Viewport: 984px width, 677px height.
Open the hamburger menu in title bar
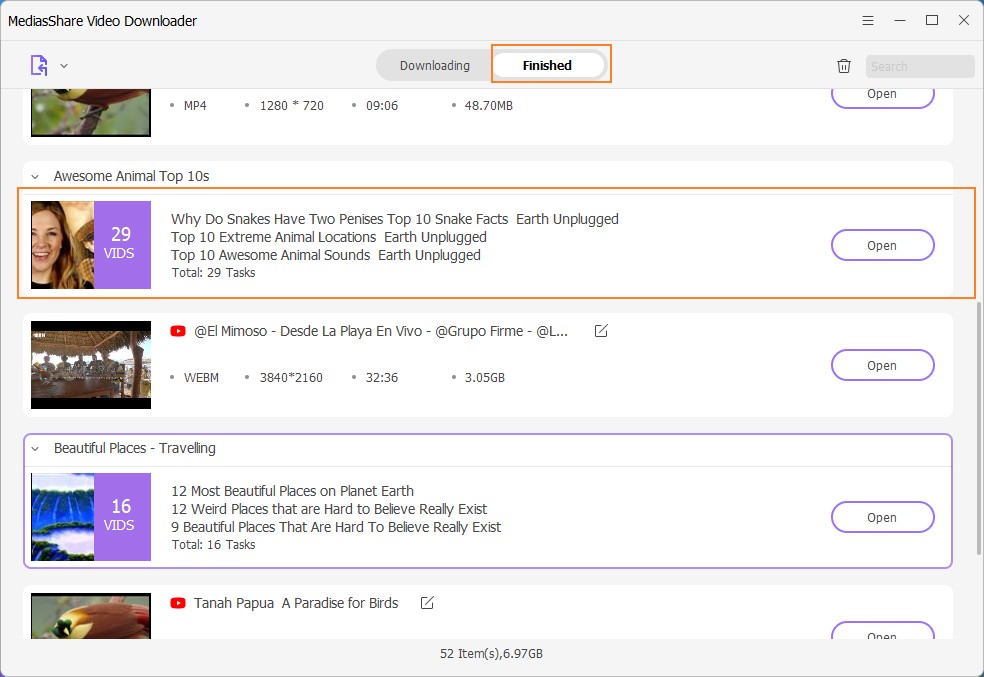868,20
